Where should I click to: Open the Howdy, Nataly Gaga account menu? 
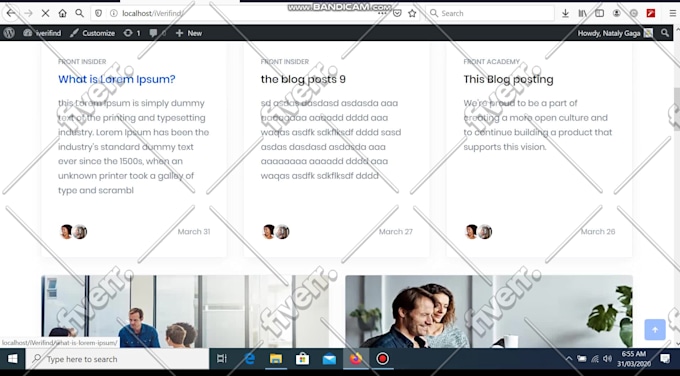(615, 33)
